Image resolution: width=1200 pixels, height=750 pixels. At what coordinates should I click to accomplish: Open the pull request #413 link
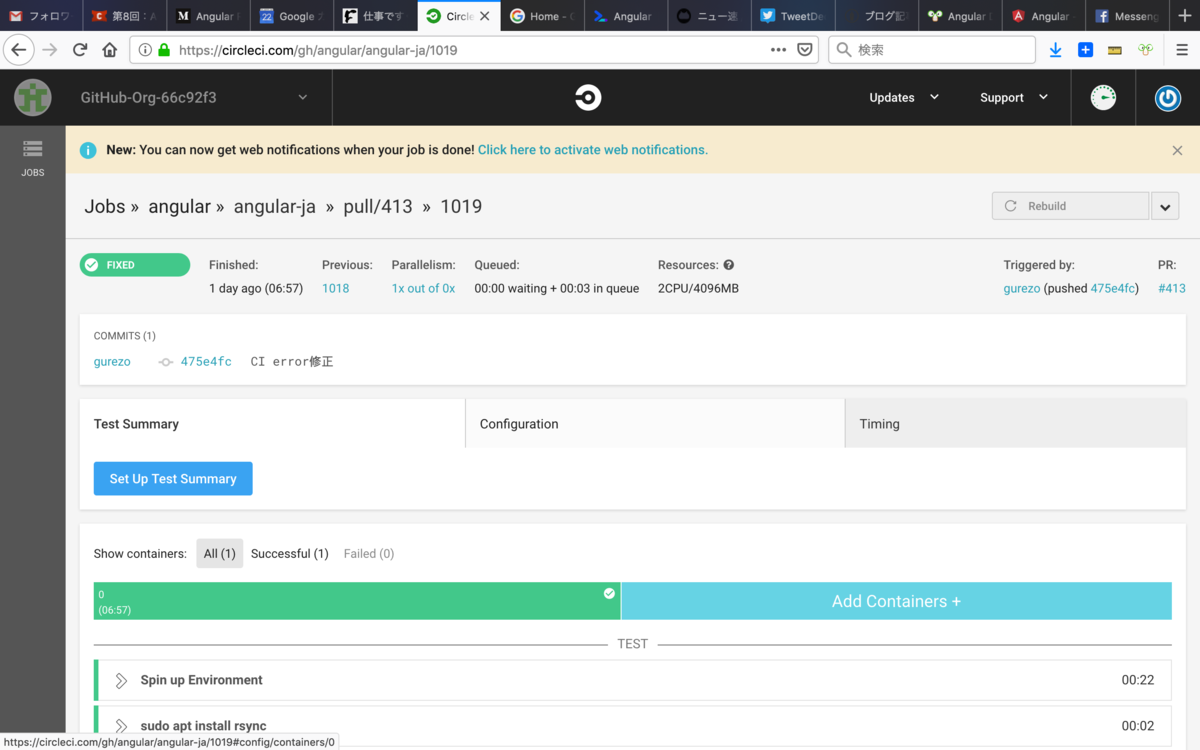[x=1171, y=288]
